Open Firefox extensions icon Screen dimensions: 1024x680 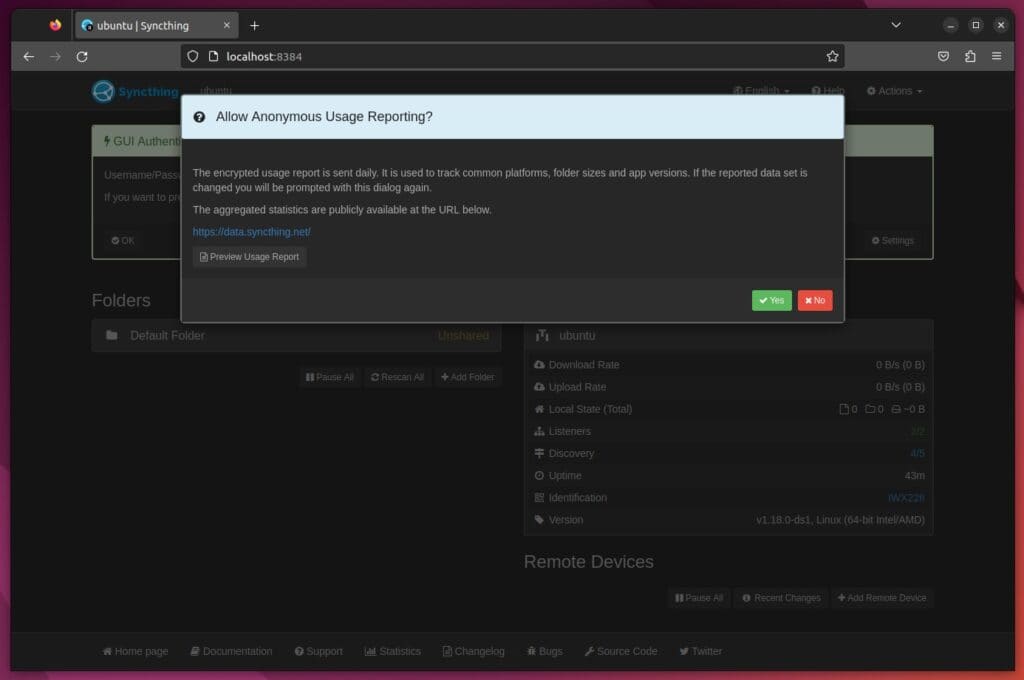pyautogui.click(x=970, y=57)
